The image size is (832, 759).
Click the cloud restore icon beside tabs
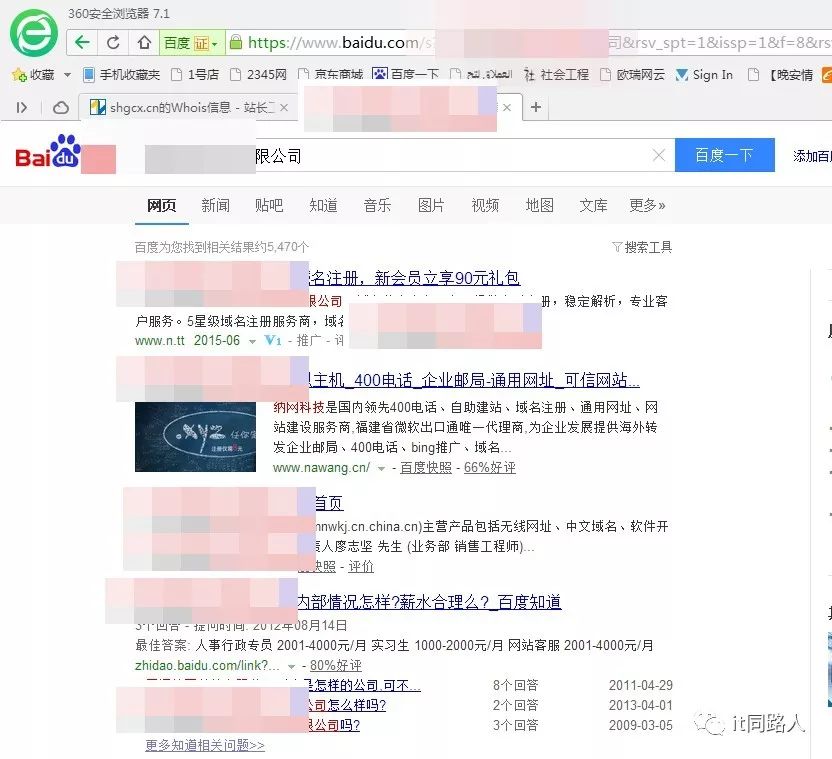pos(61,107)
